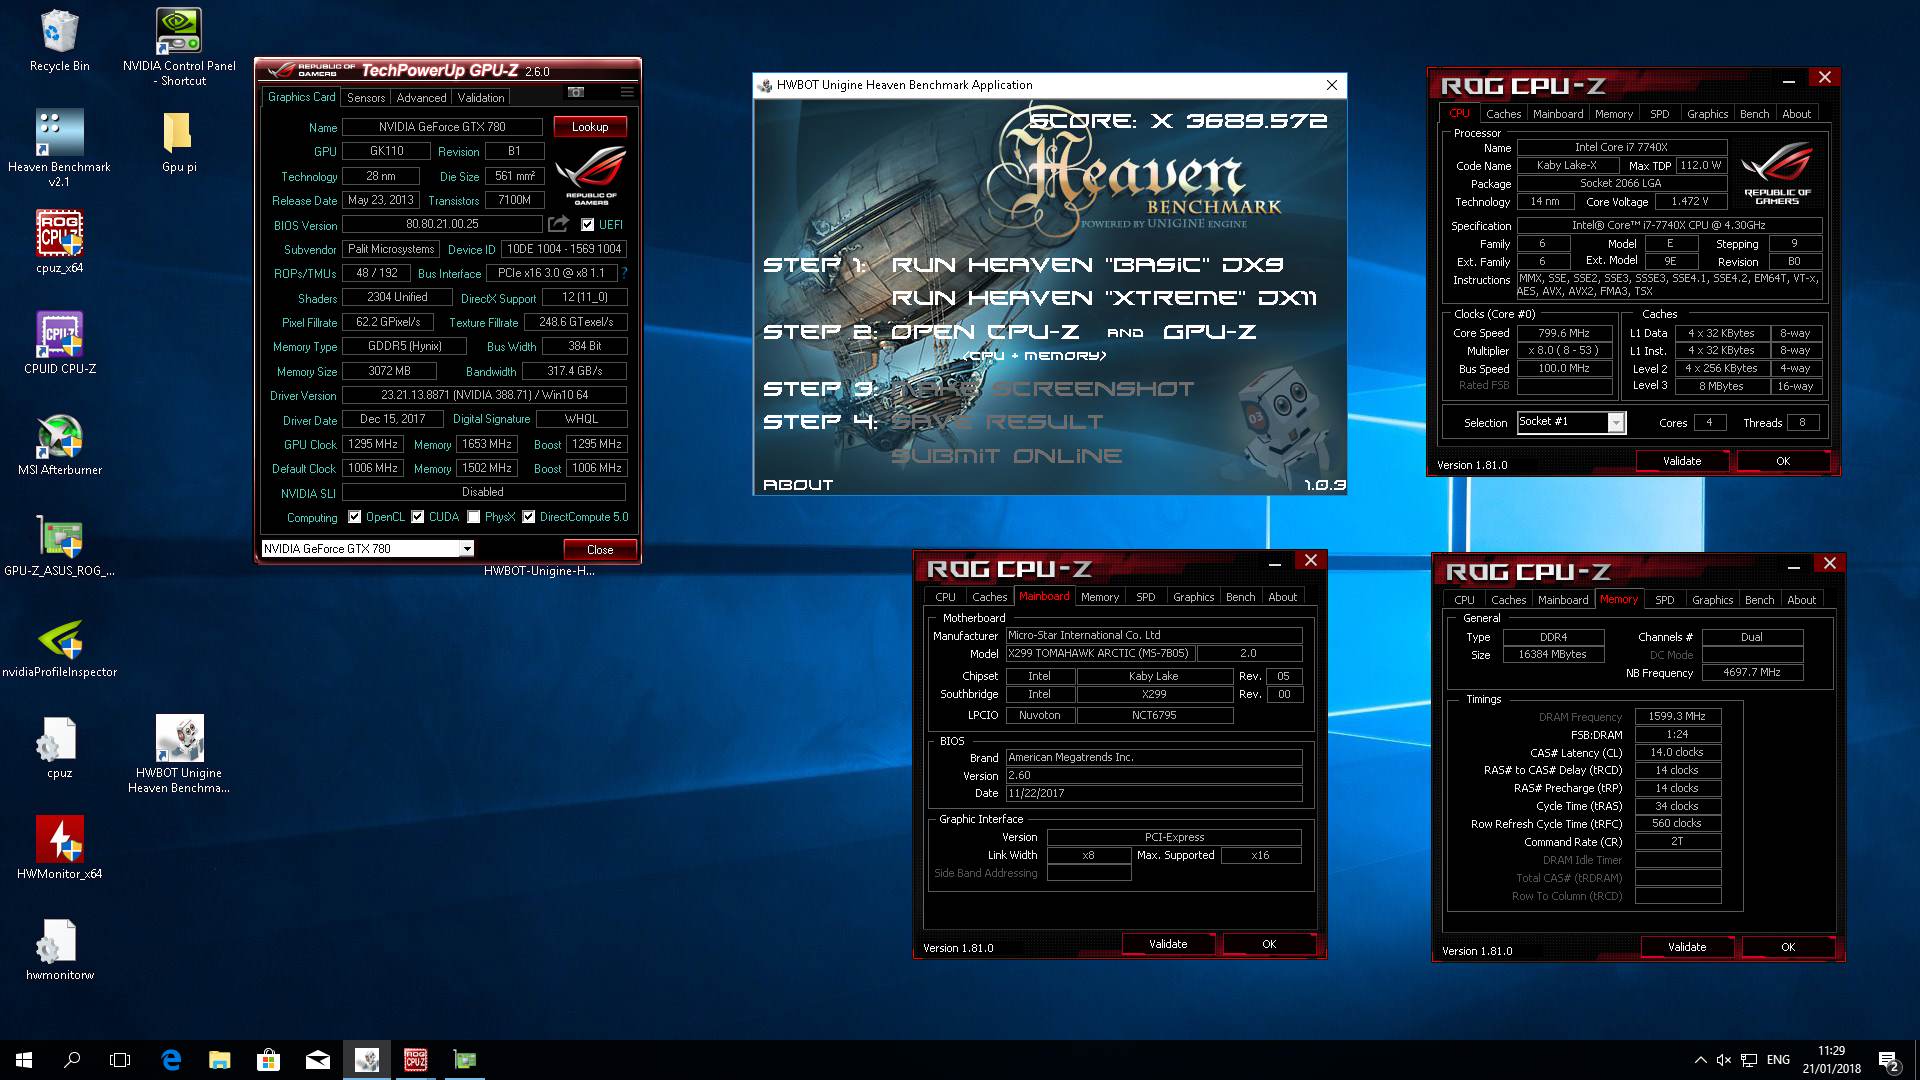Launch HWMonitor_x64 desktop icon
The height and width of the screenshot is (1080, 1920).
coord(60,848)
